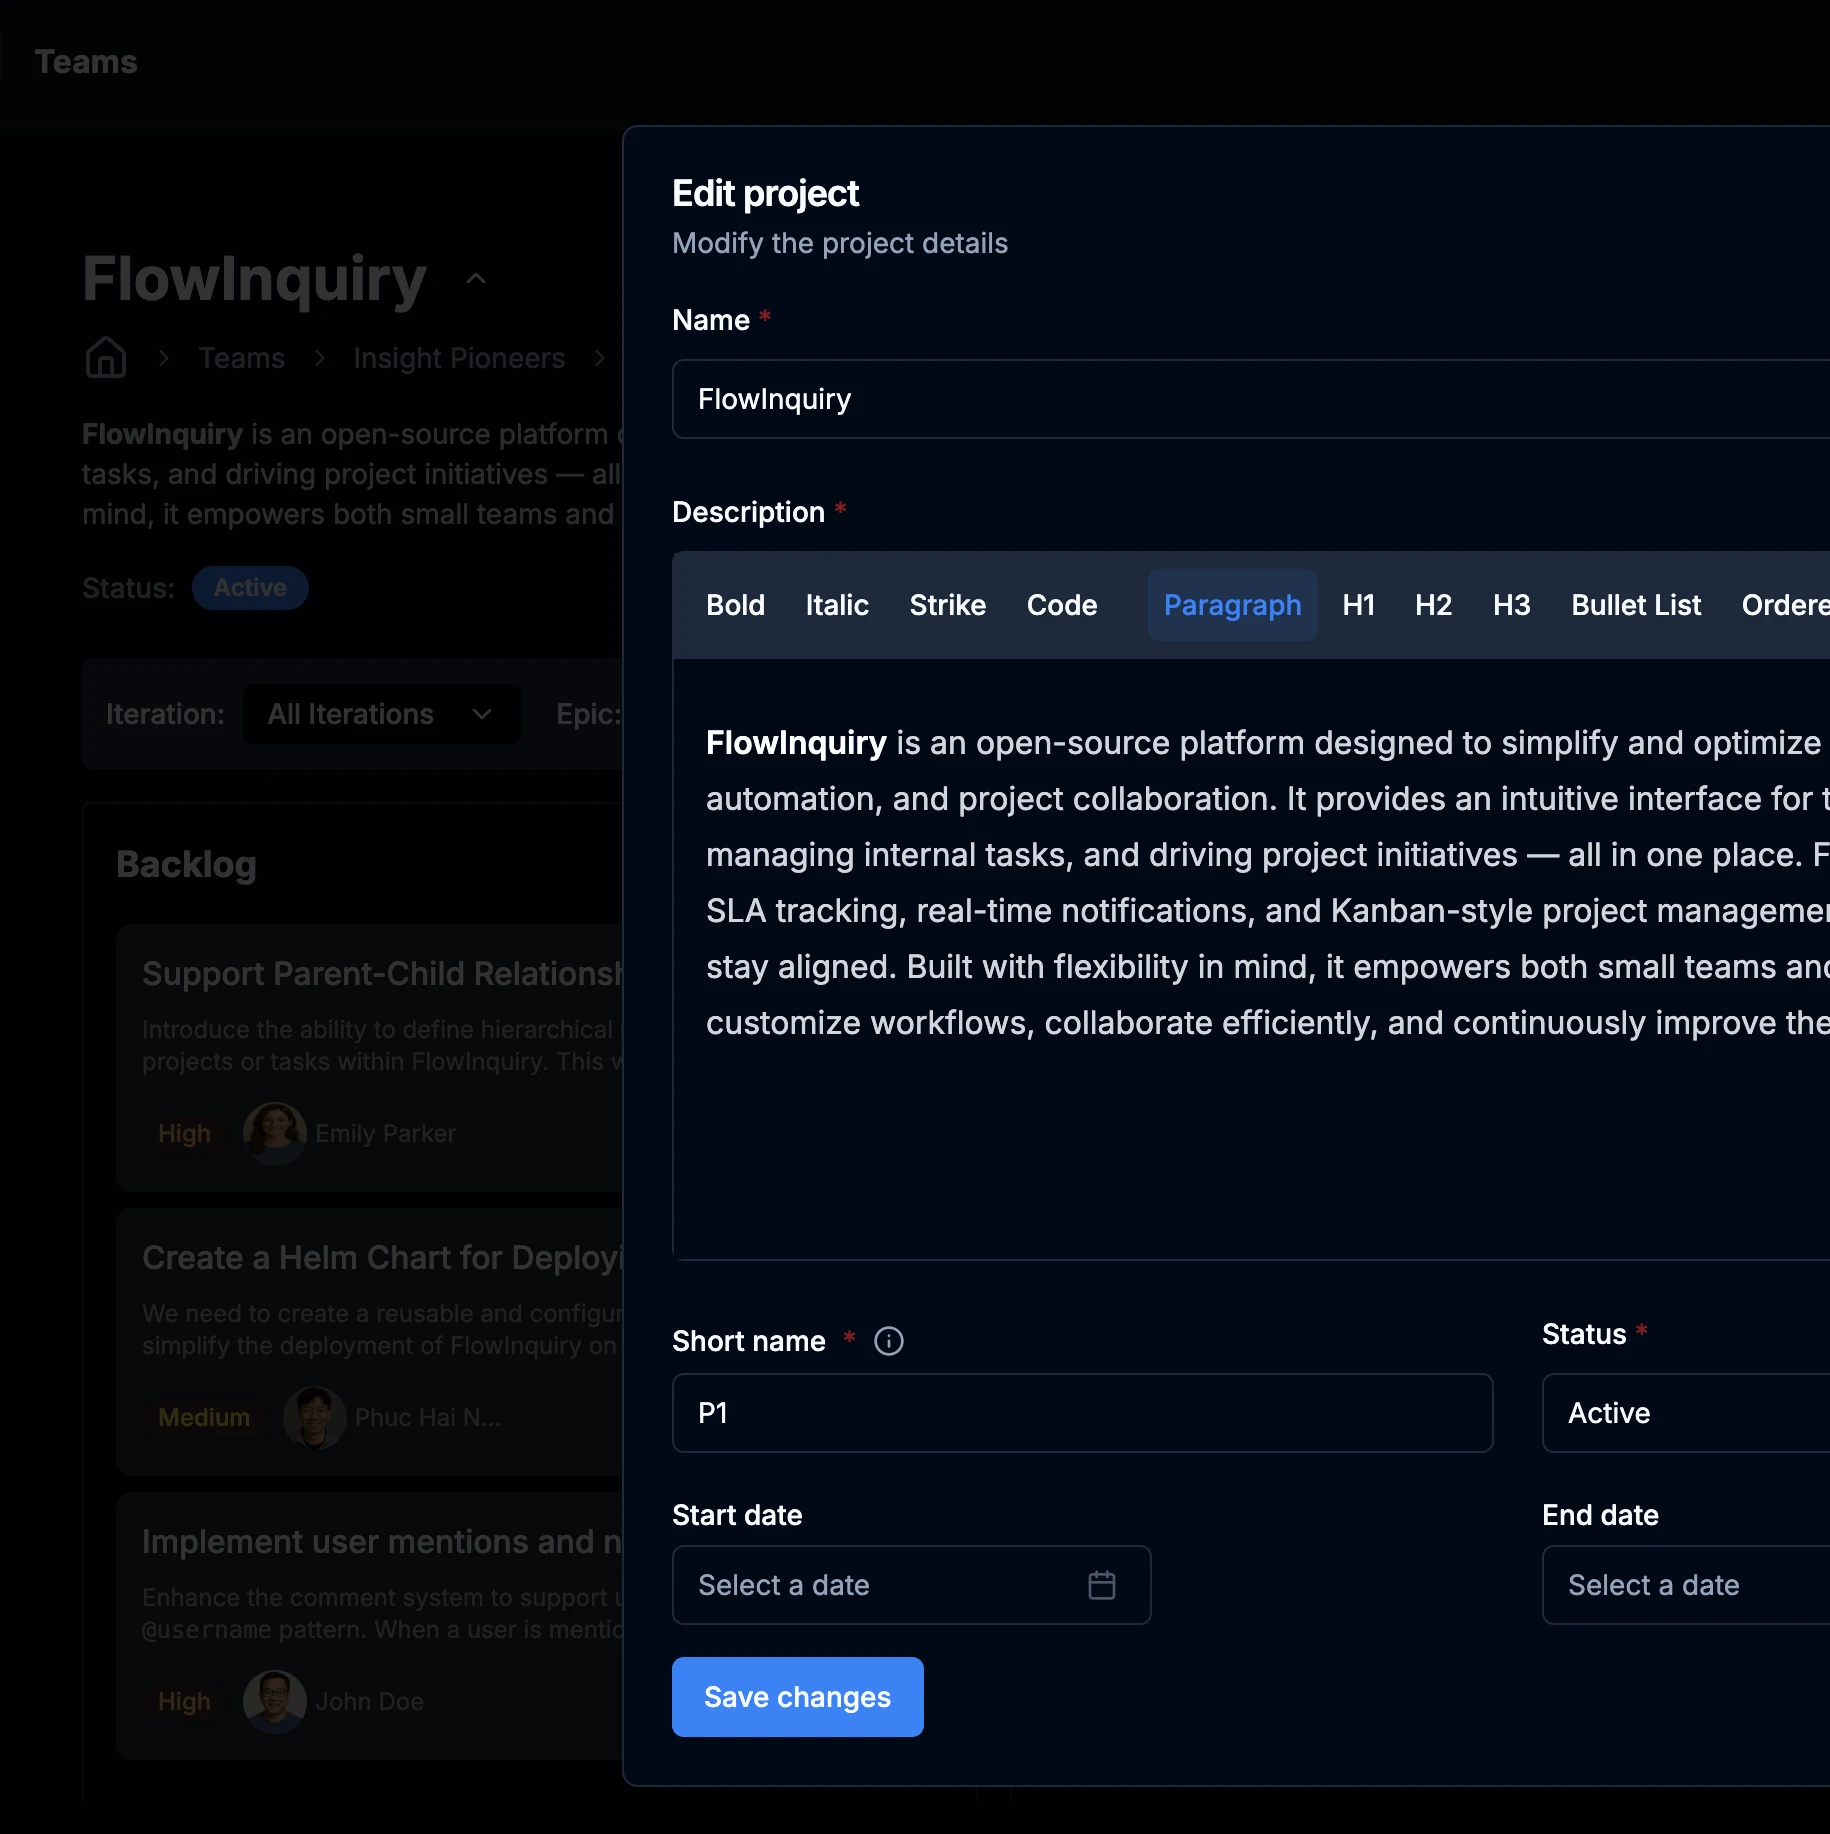Click the Start date calendar icon
This screenshot has width=1830, height=1834.
click(1101, 1585)
